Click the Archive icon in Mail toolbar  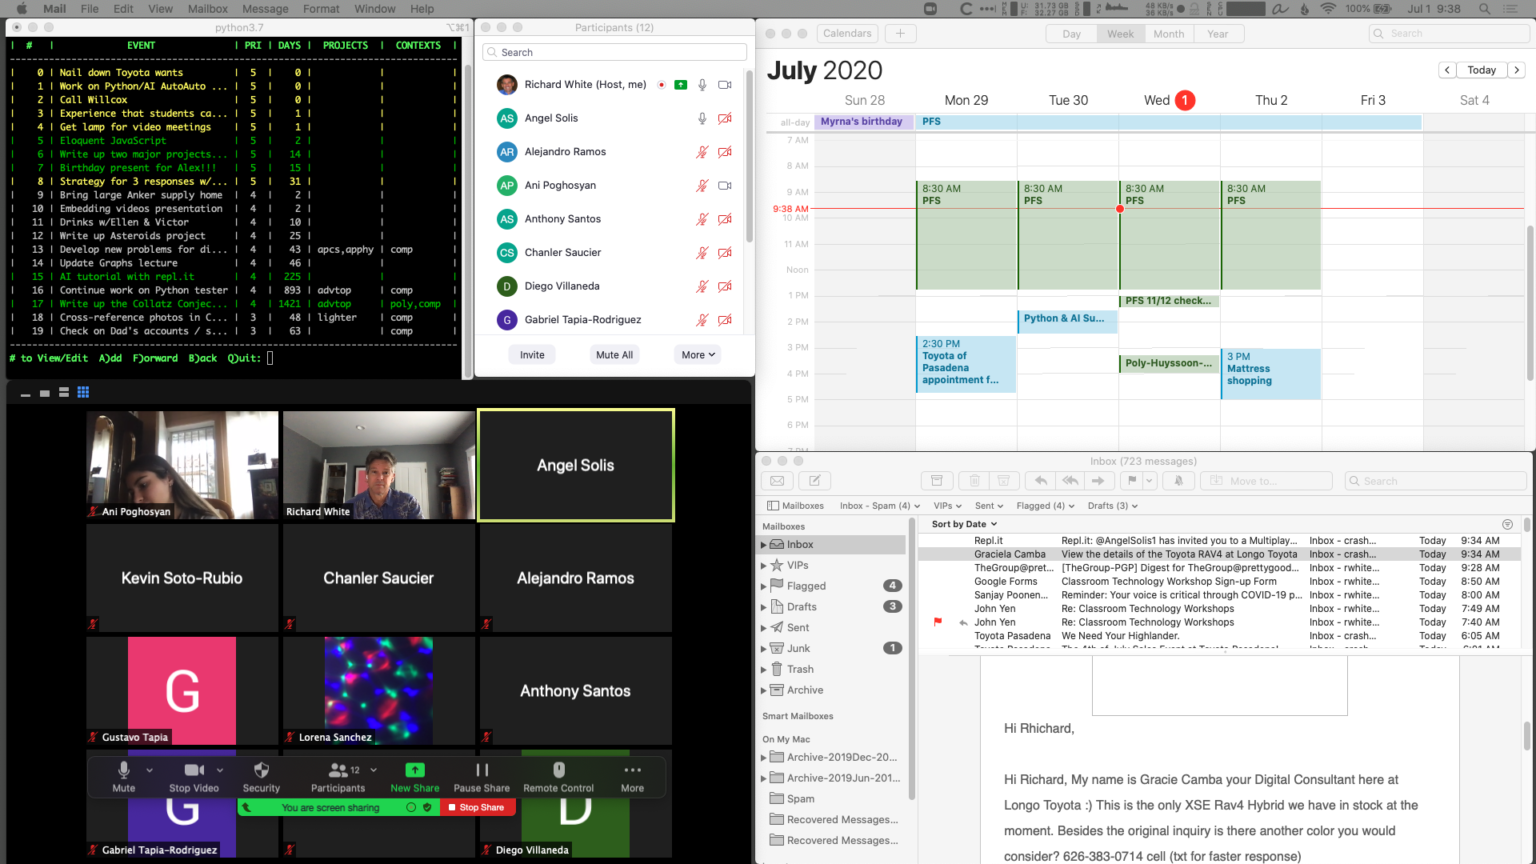point(936,481)
